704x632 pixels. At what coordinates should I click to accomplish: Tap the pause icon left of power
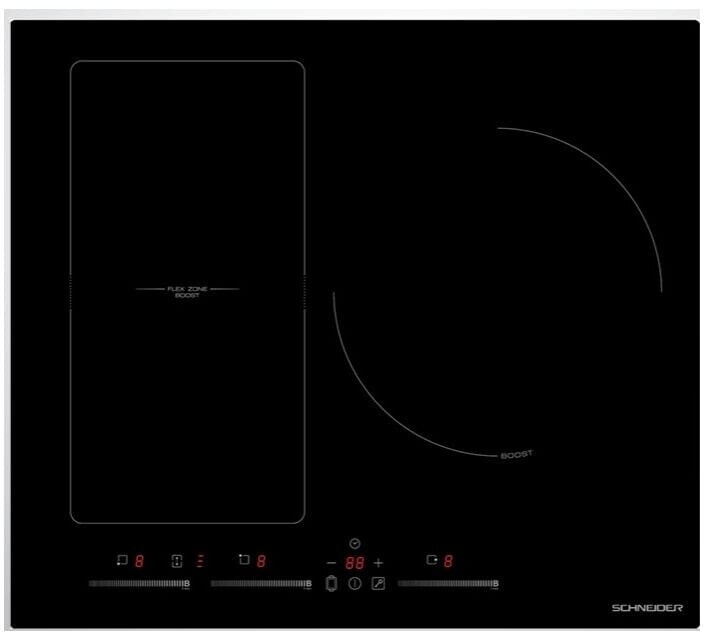(332, 584)
